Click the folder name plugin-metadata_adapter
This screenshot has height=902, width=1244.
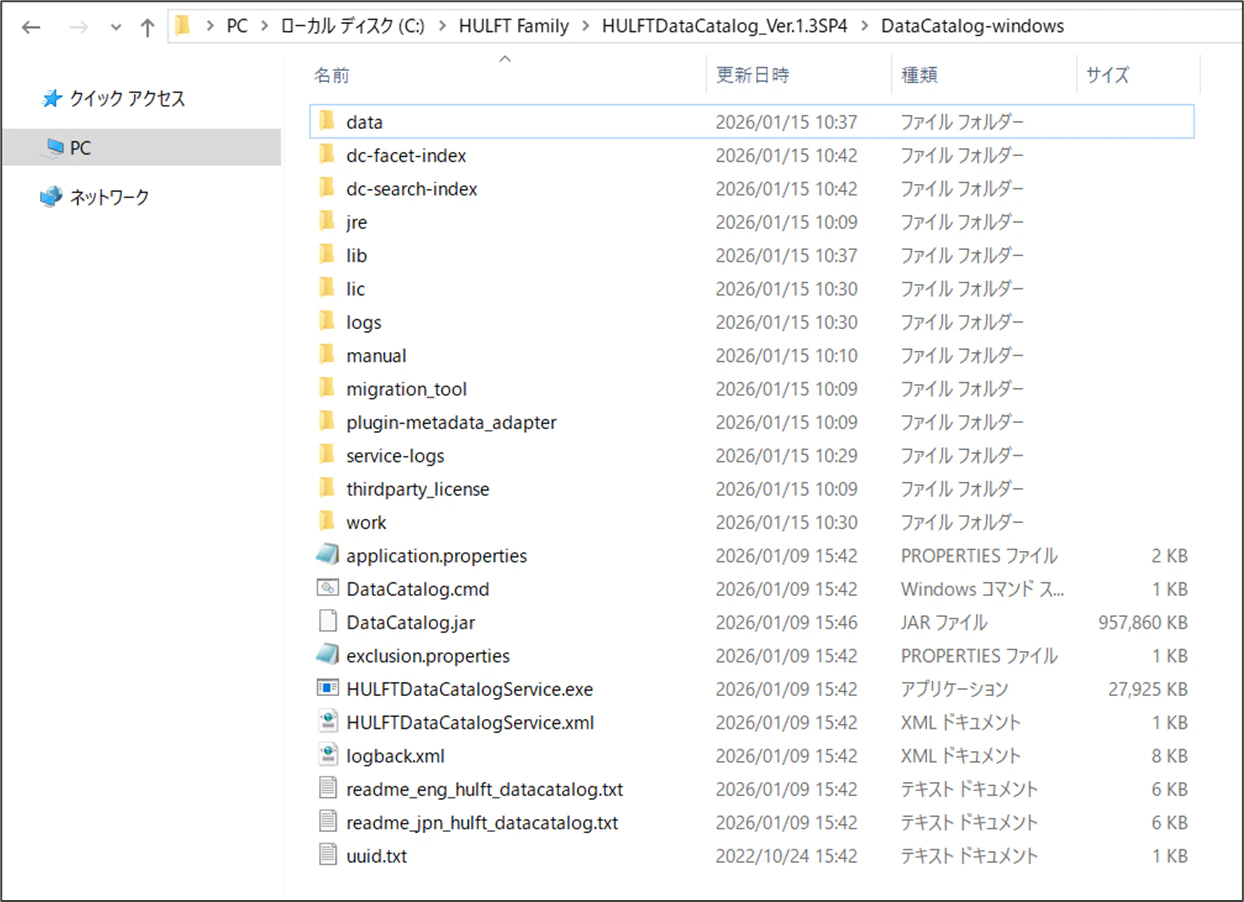coord(451,422)
